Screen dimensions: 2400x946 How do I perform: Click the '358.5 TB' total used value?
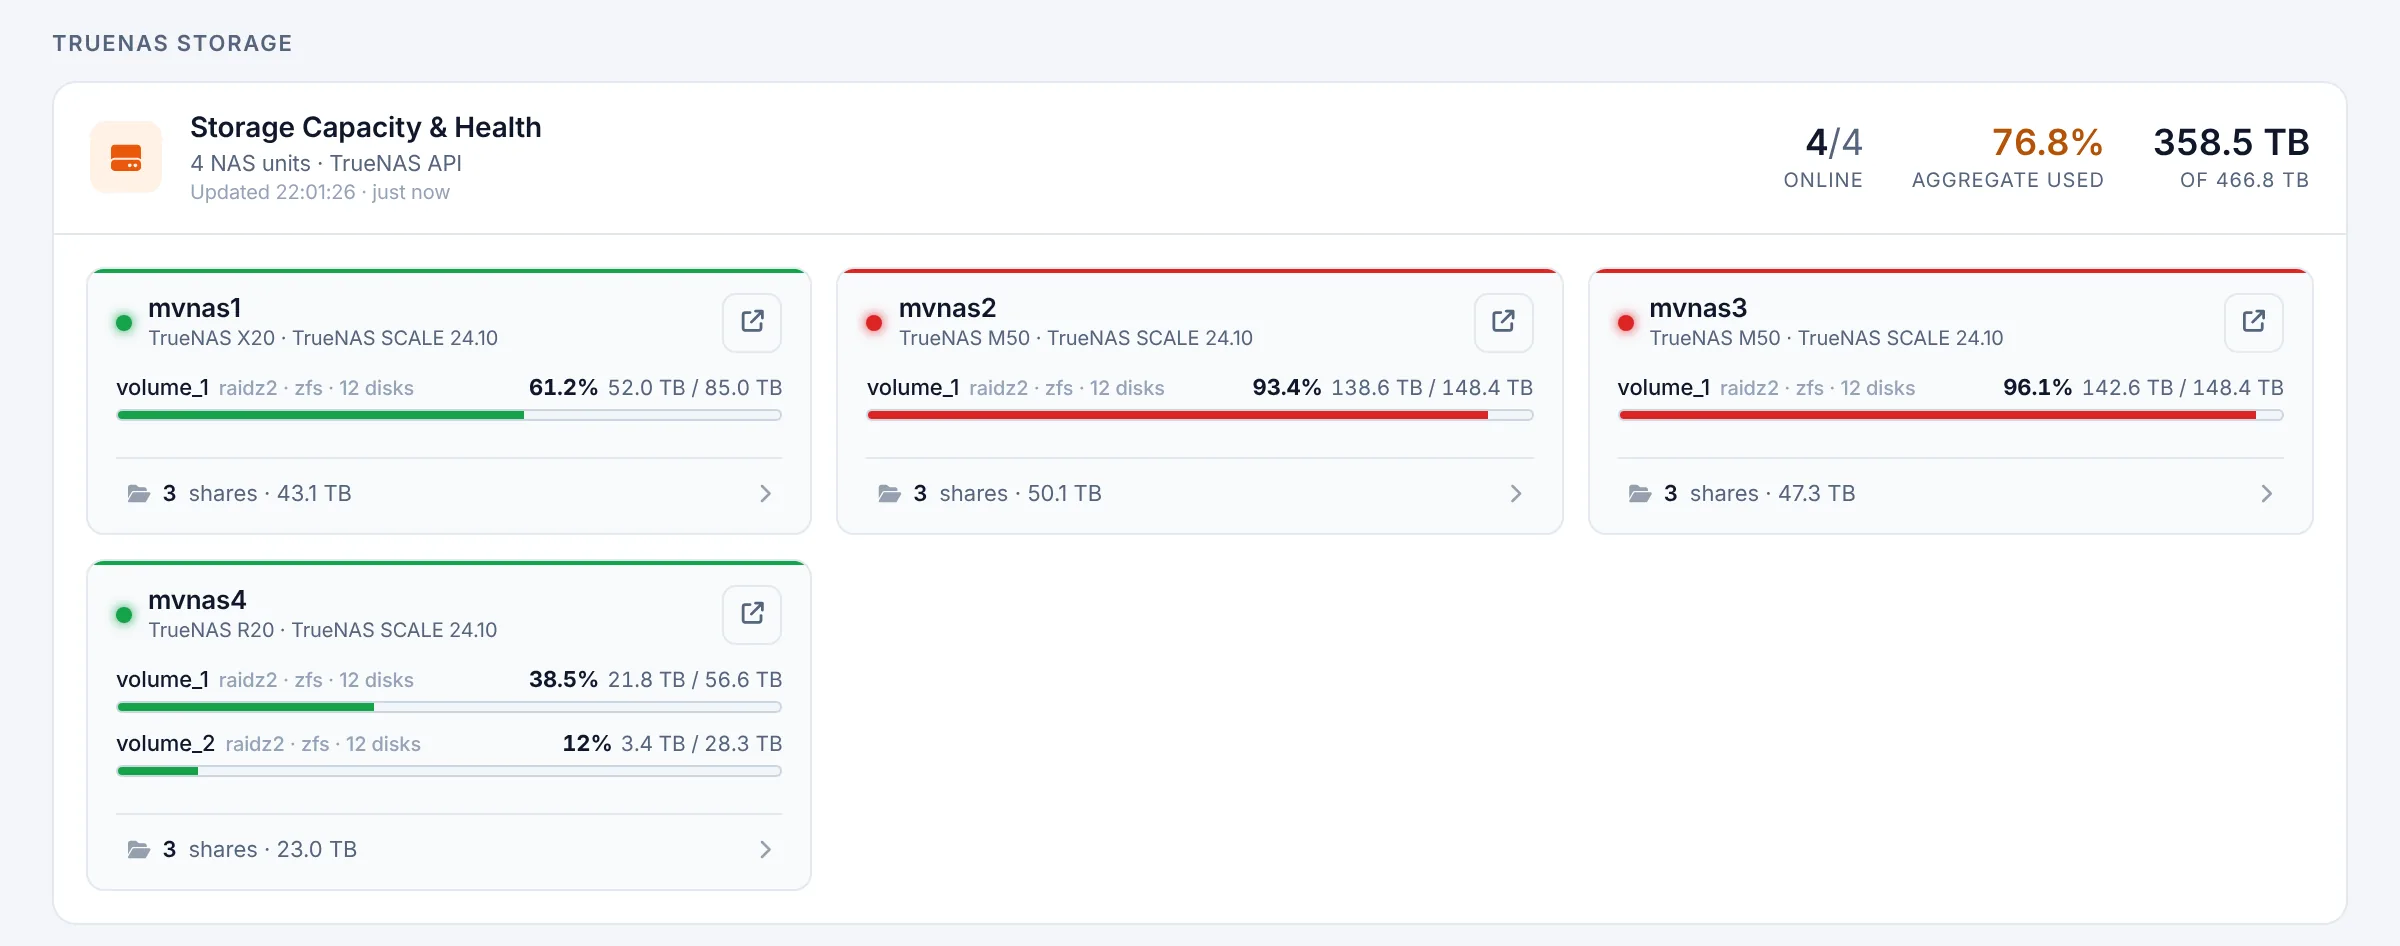click(2231, 142)
